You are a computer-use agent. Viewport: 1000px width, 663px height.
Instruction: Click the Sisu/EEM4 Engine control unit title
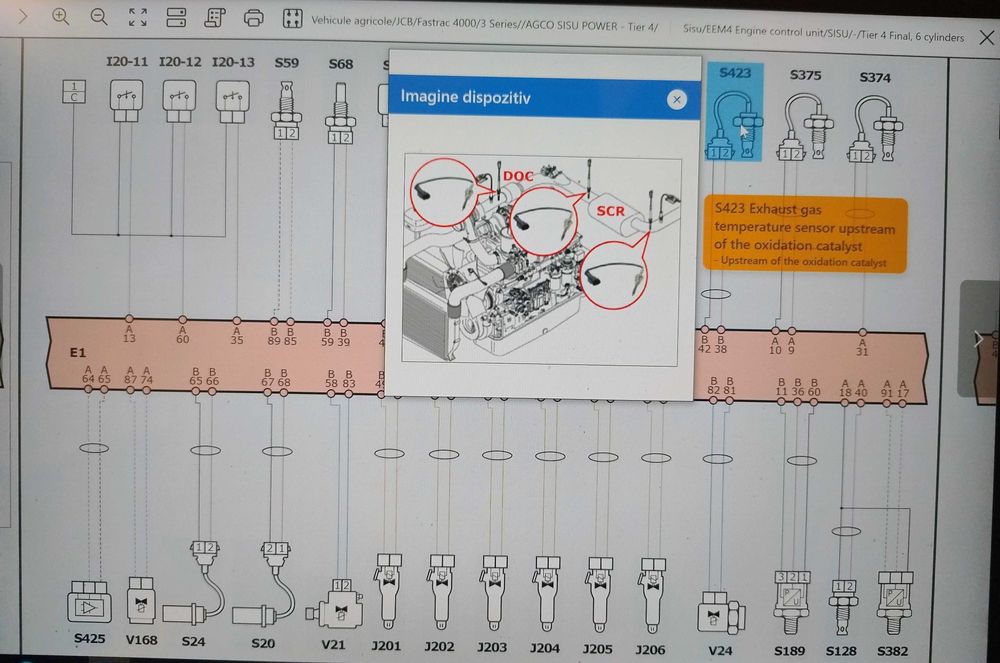click(823, 33)
